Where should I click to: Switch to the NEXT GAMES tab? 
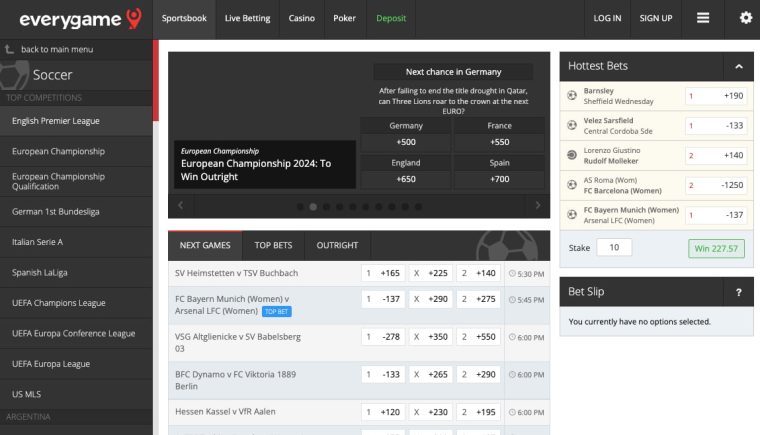(205, 245)
